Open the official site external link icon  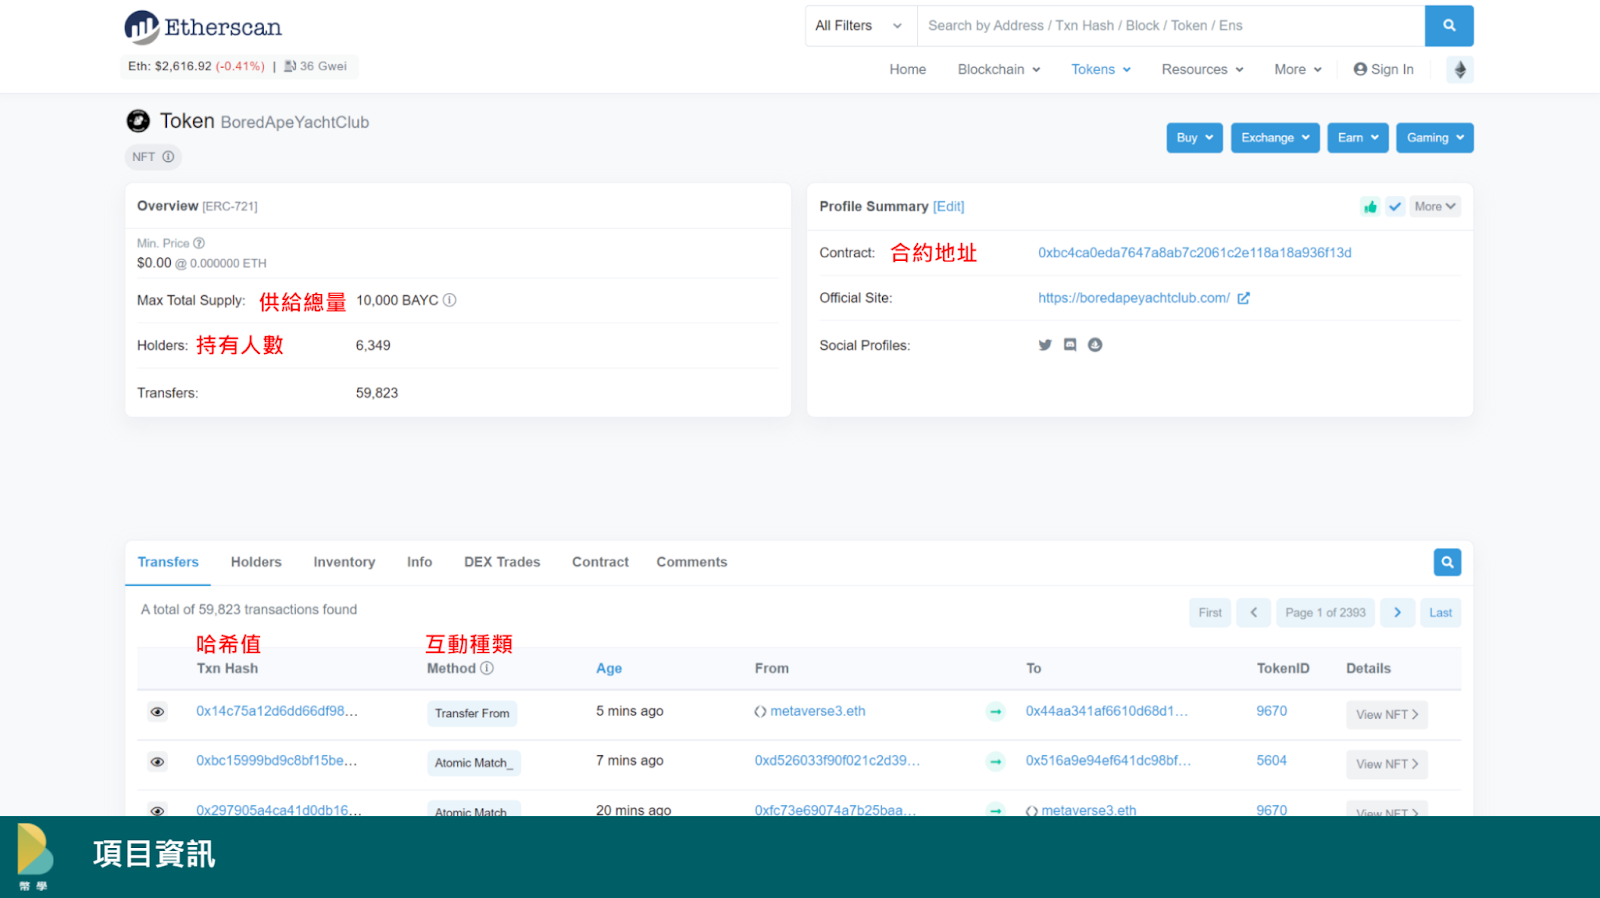[1243, 298]
